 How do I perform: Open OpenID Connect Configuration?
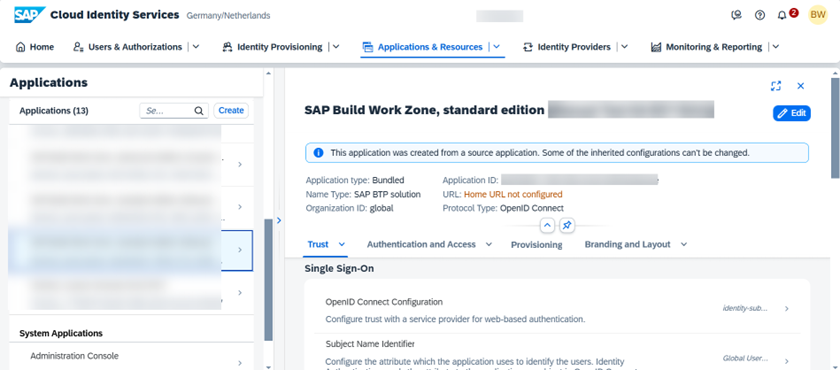(x=557, y=310)
